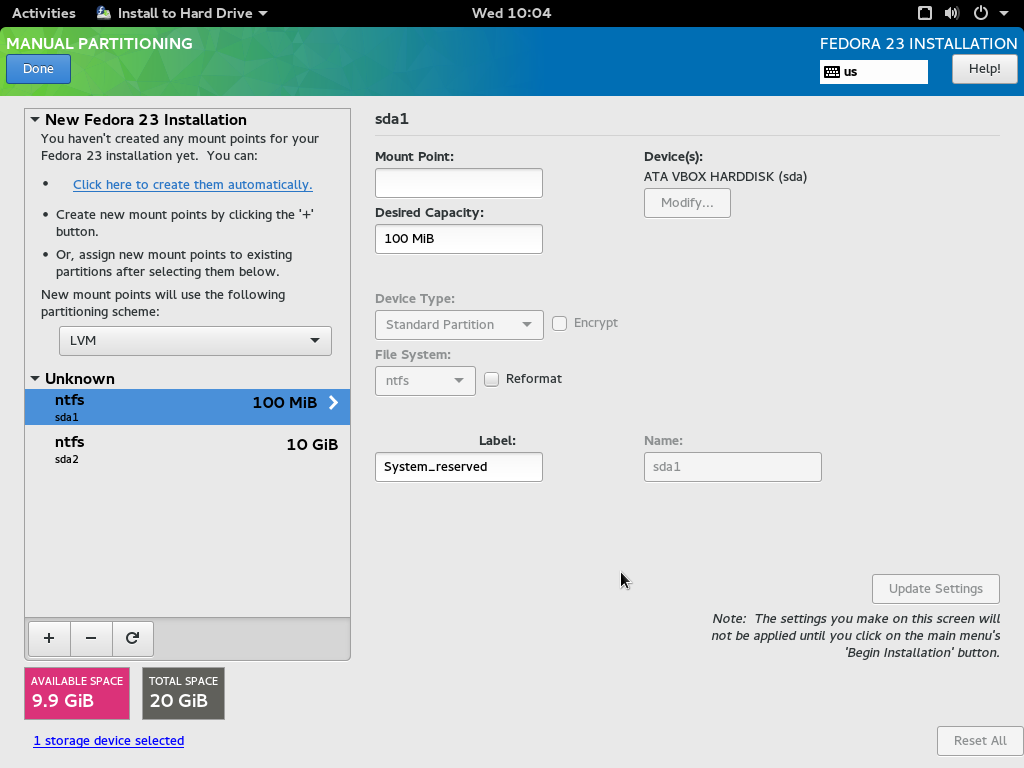Click the arrow chevron on the sda1 row

[333, 403]
